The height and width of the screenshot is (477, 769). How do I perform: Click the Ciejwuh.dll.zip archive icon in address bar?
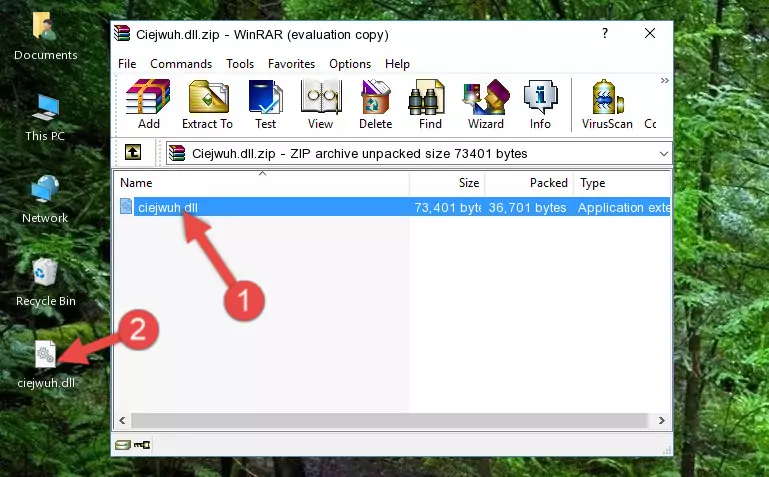(x=177, y=153)
